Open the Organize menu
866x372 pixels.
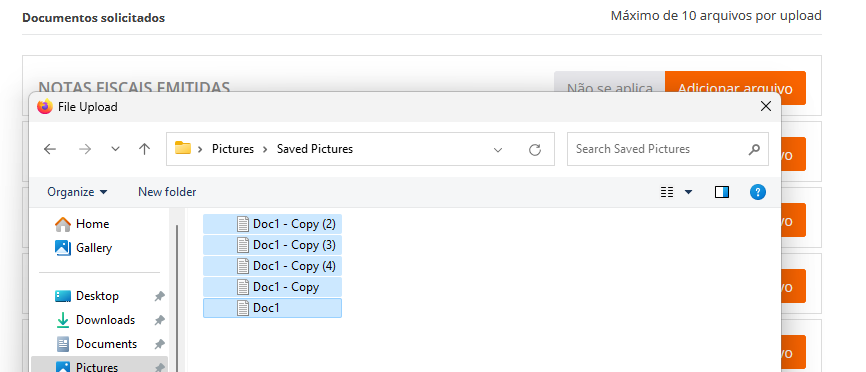click(77, 192)
